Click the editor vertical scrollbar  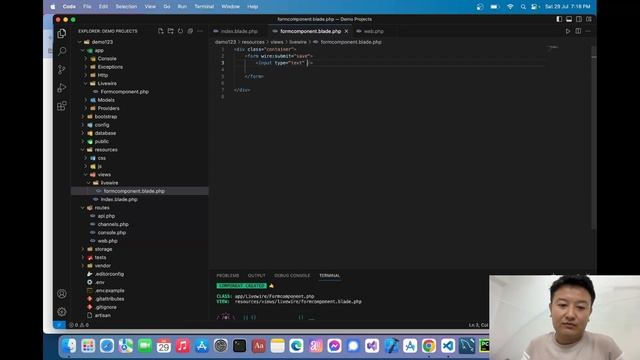(x=593, y=139)
